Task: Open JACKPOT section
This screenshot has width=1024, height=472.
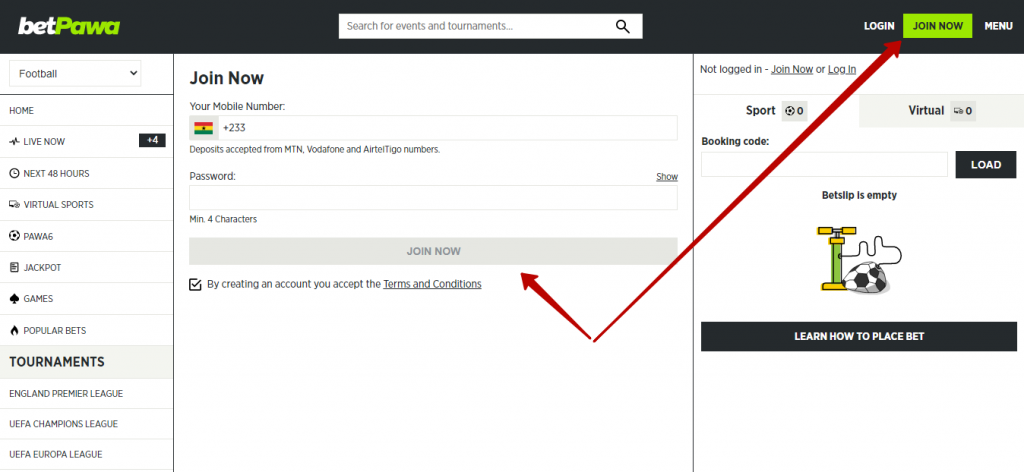Action: [x=86, y=268]
